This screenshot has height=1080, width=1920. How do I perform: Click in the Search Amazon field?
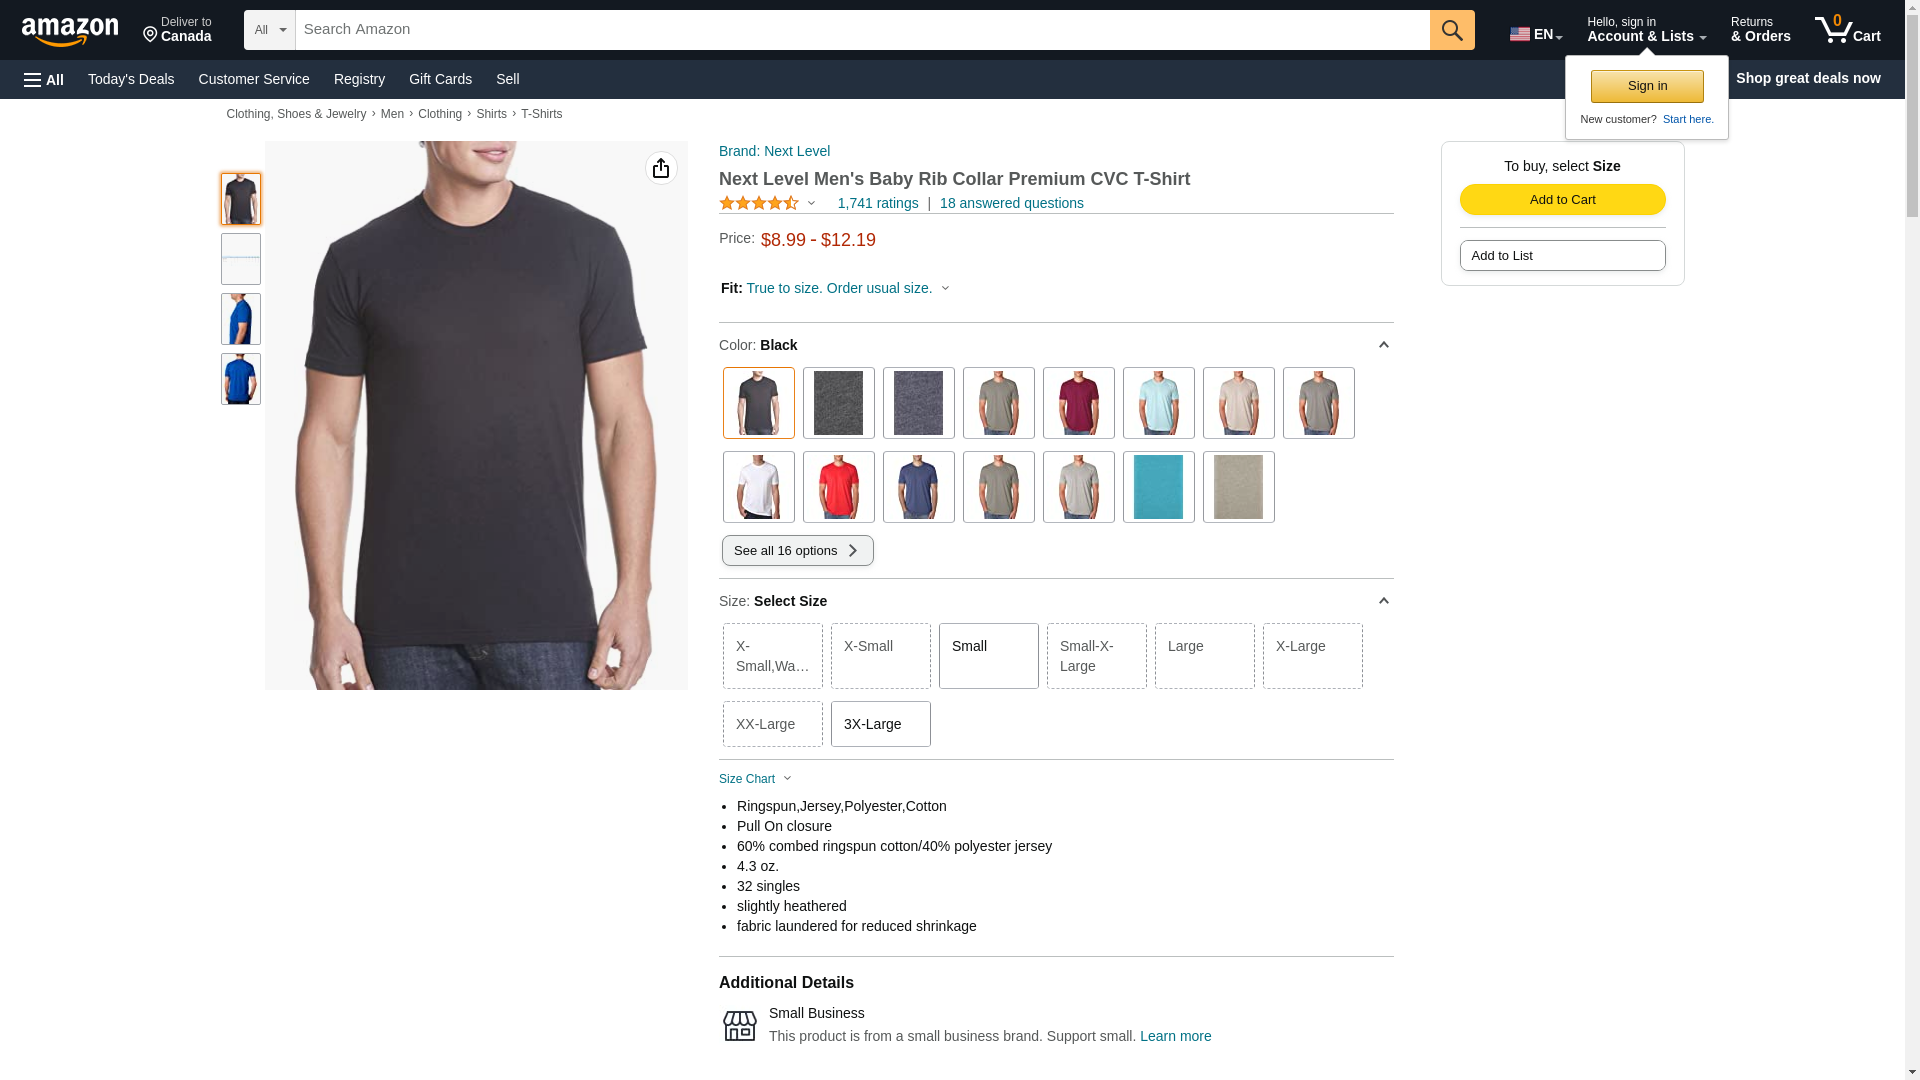tap(862, 30)
